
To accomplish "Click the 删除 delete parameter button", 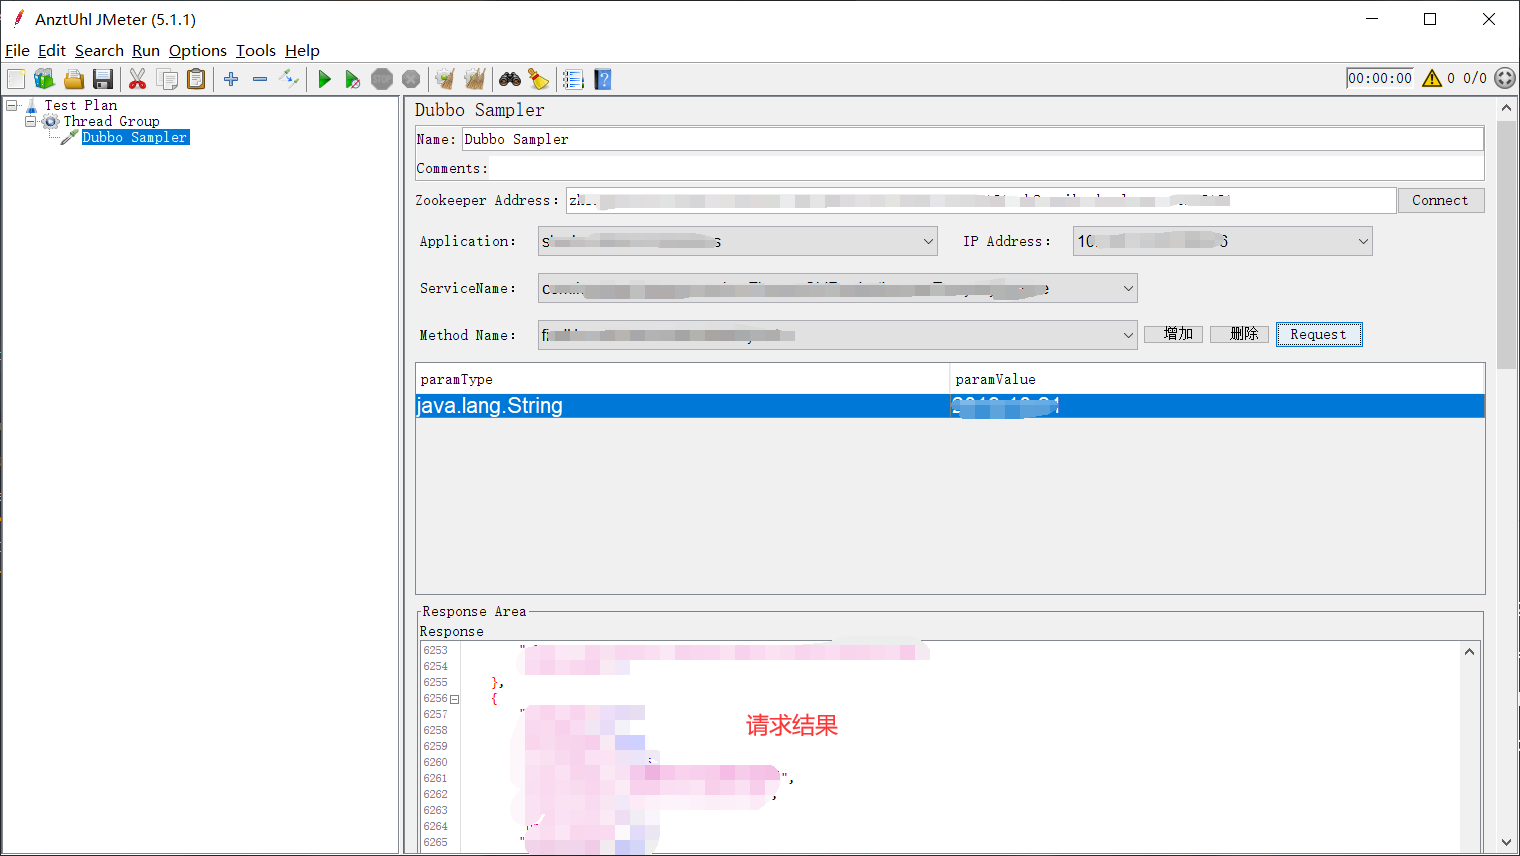I will pos(1239,334).
